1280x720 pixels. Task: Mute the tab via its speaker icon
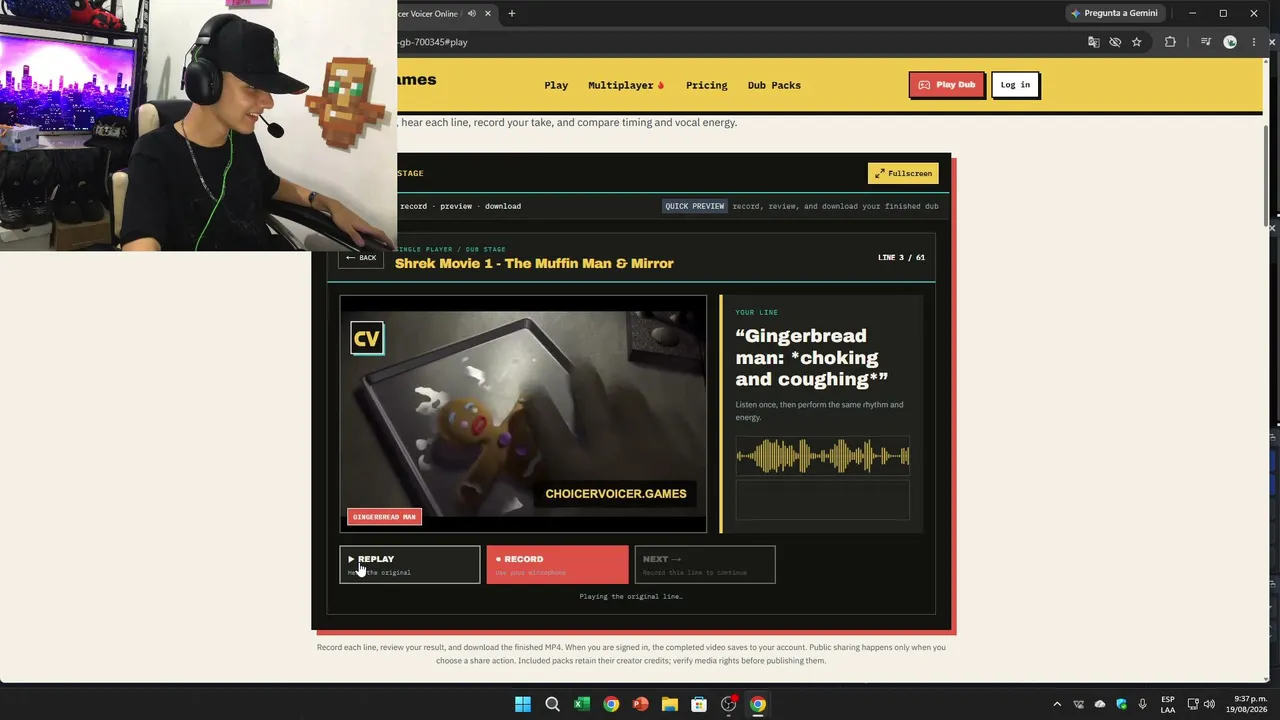(472, 14)
